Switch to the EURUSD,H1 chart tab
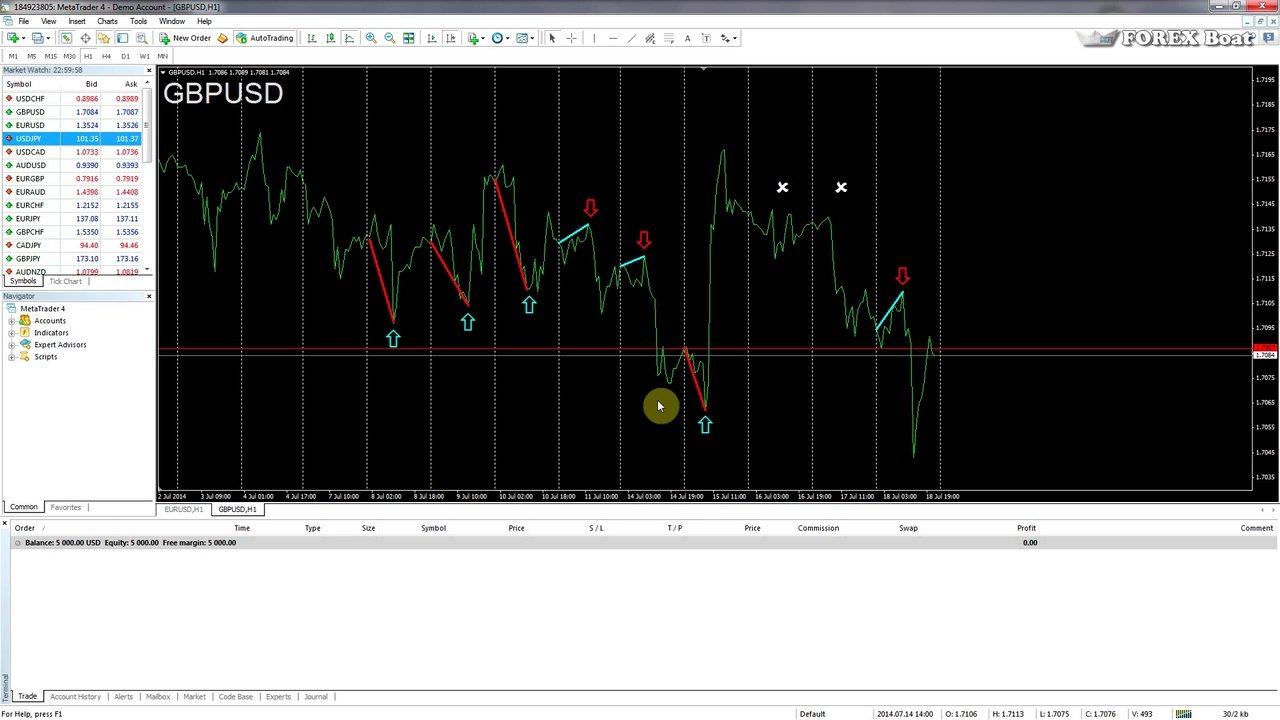This screenshot has height=720, width=1280. pyautogui.click(x=184, y=510)
